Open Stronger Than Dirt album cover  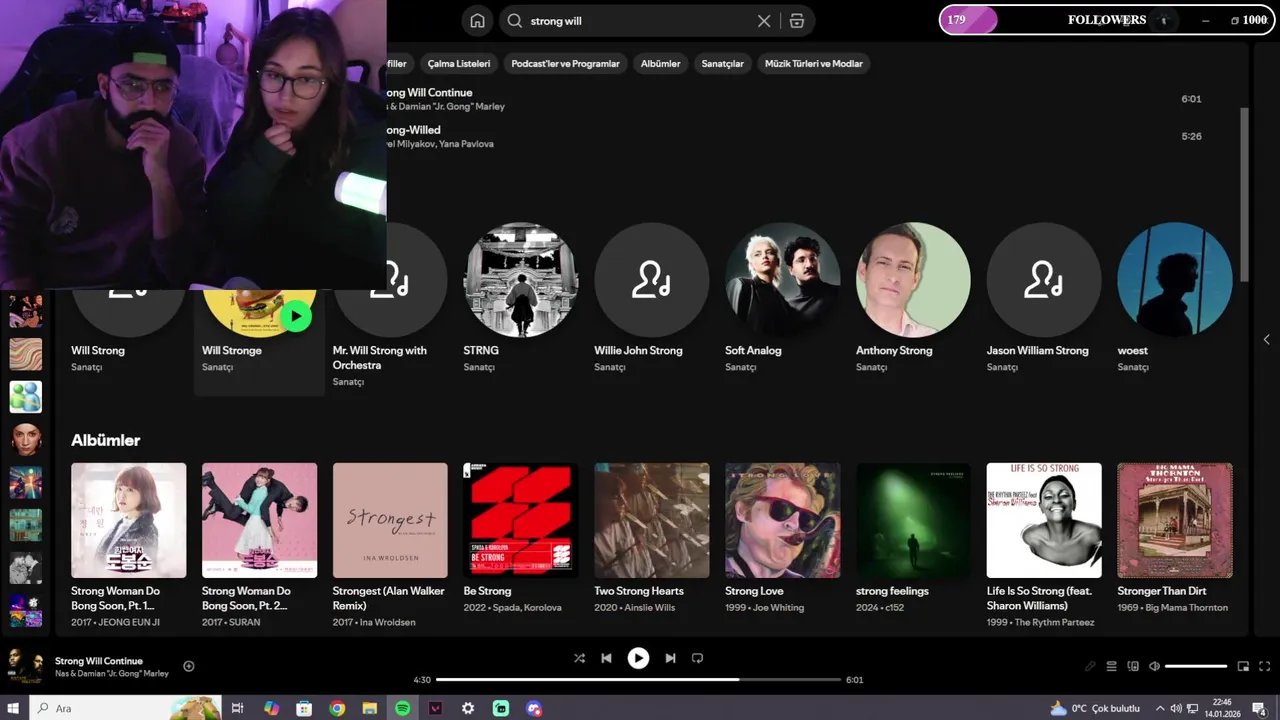click(x=1175, y=520)
